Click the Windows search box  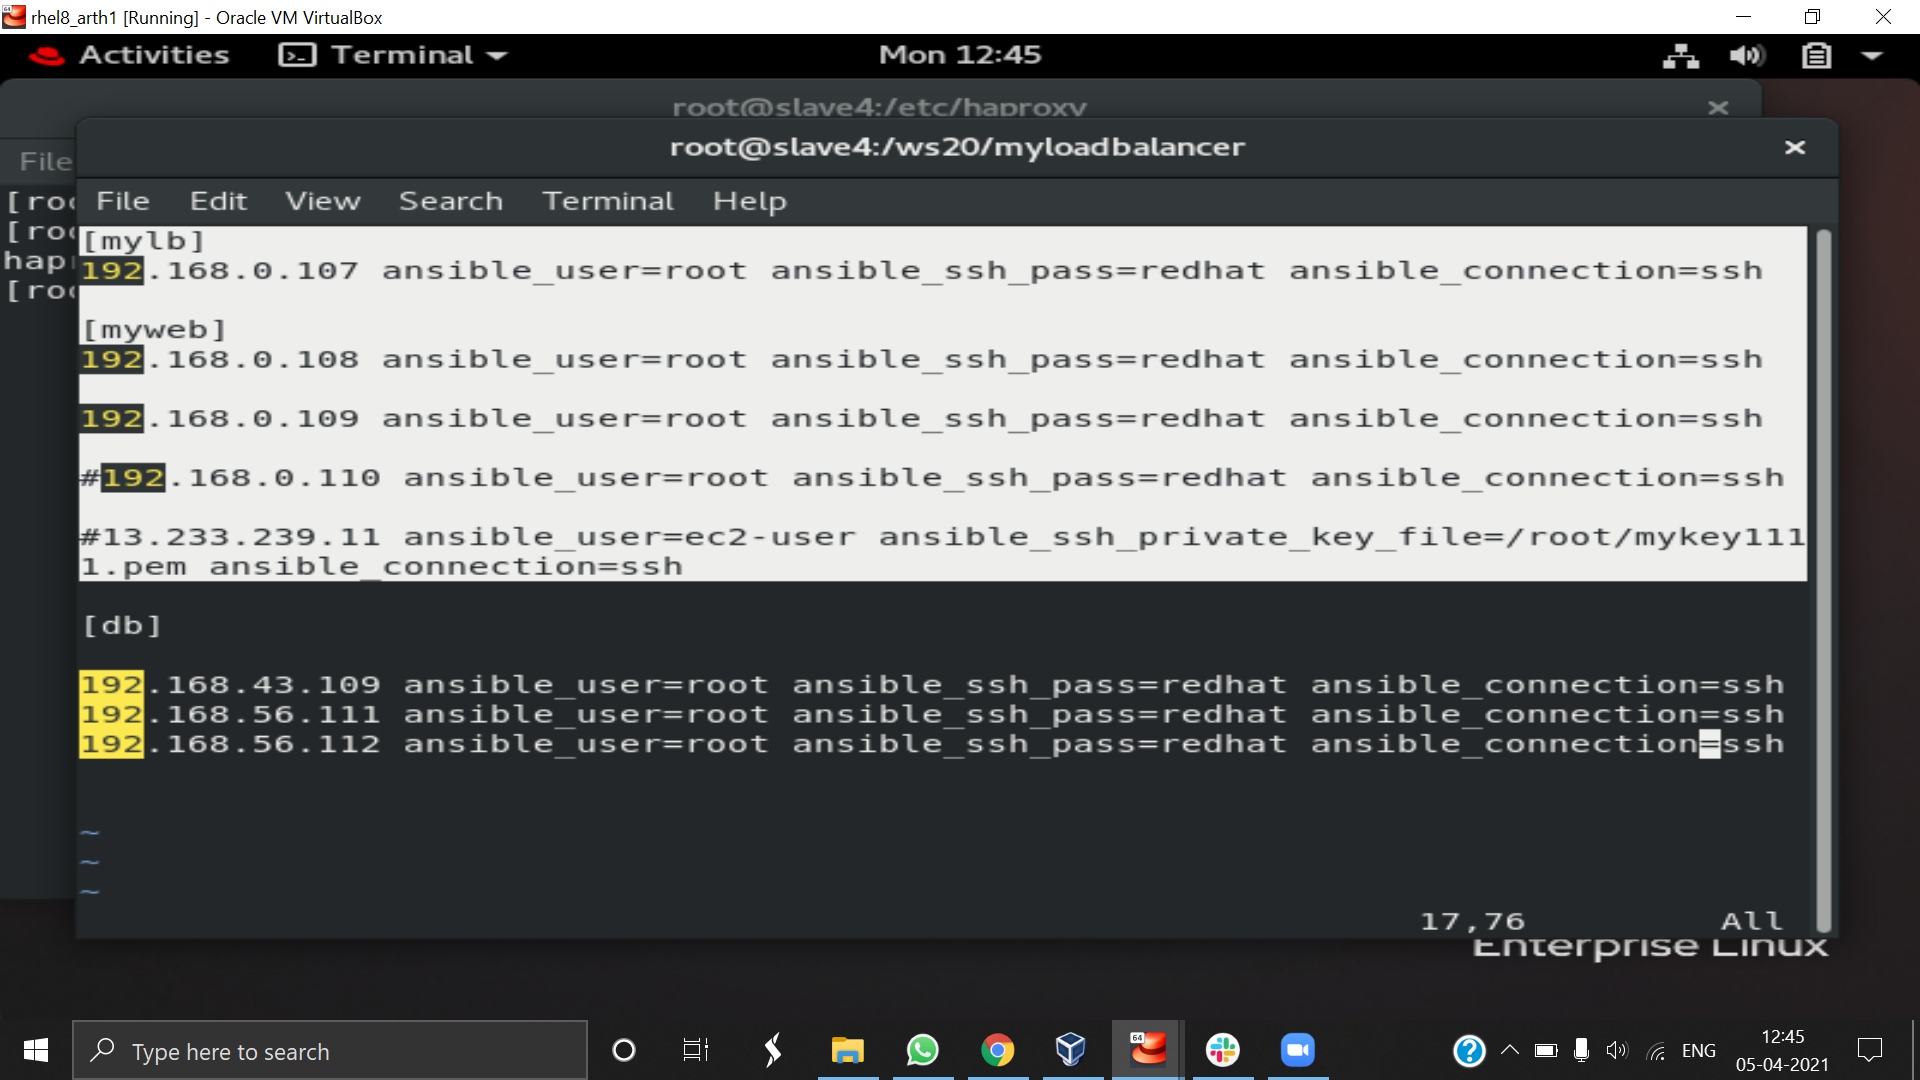point(330,1051)
